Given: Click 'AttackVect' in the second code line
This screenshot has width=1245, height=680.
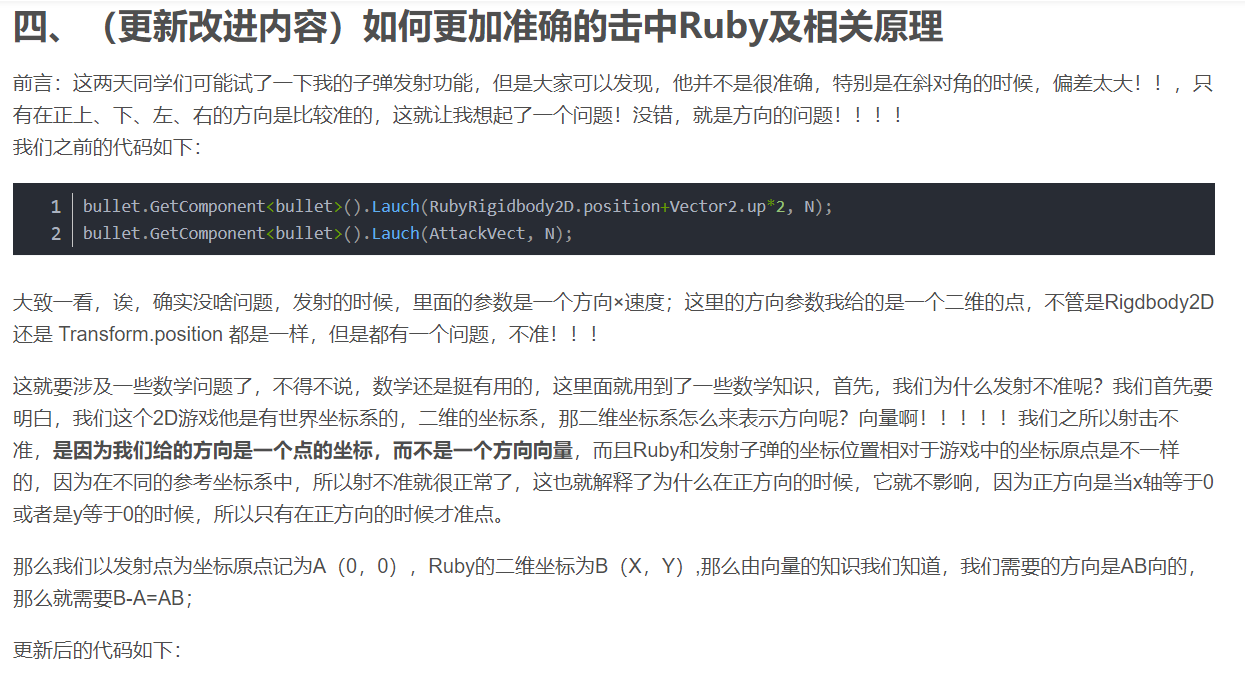Looking at the screenshot, I should pos(476,233).
